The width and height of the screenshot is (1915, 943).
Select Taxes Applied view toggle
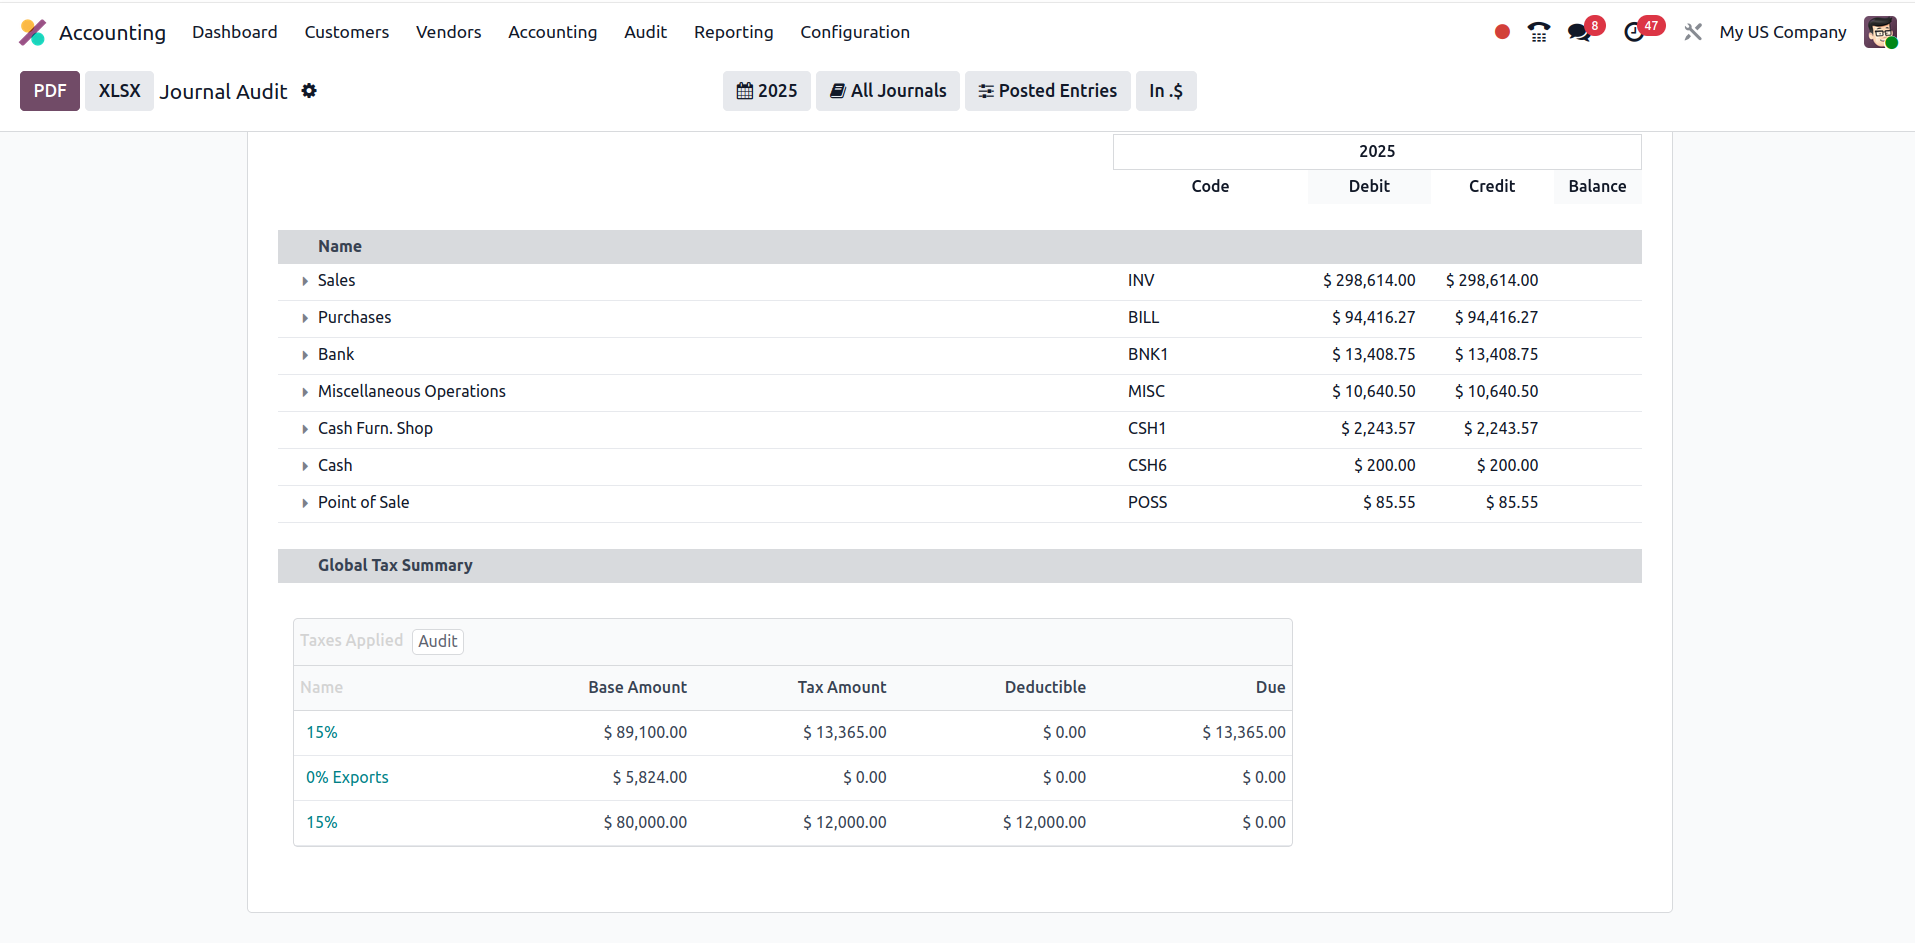coord(351,641)
